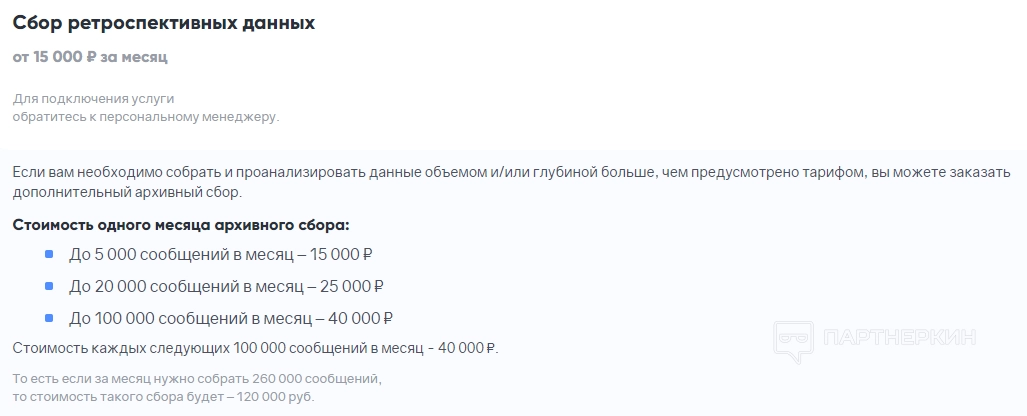Click the blue bullet before 'До 5 000 сообщений'
1027x416 pixels.
point(49,254)
